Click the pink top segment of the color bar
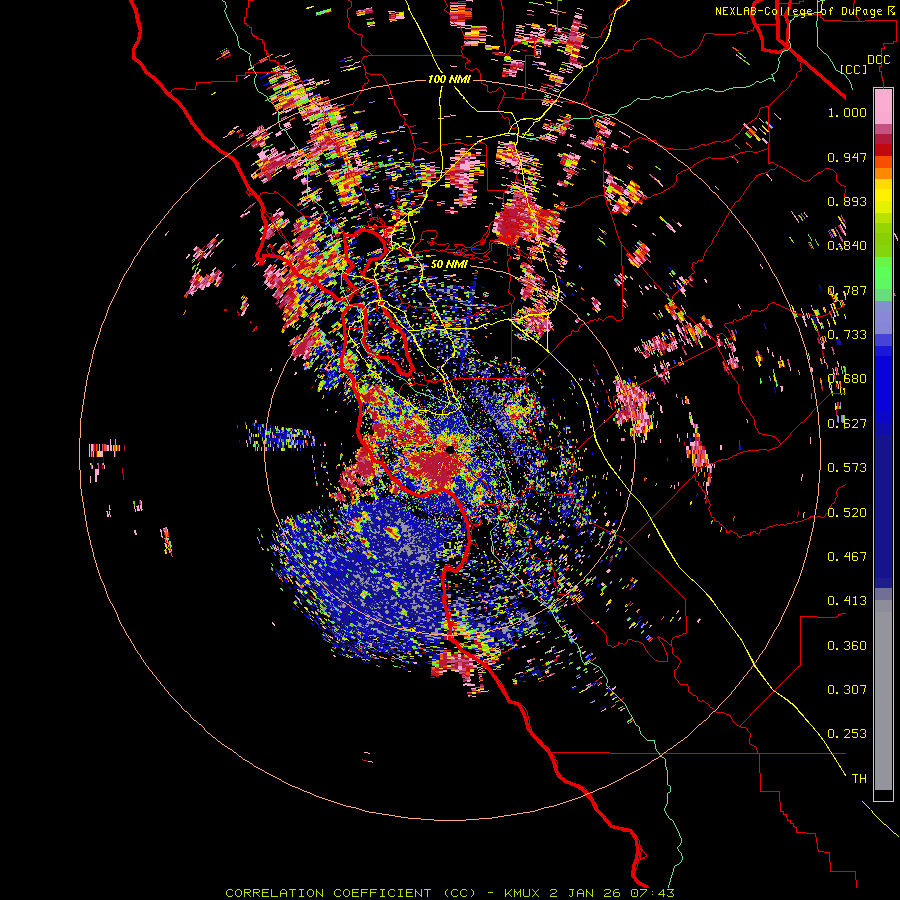900x900 pixels. pyautogui.click(x=883, y=106)
